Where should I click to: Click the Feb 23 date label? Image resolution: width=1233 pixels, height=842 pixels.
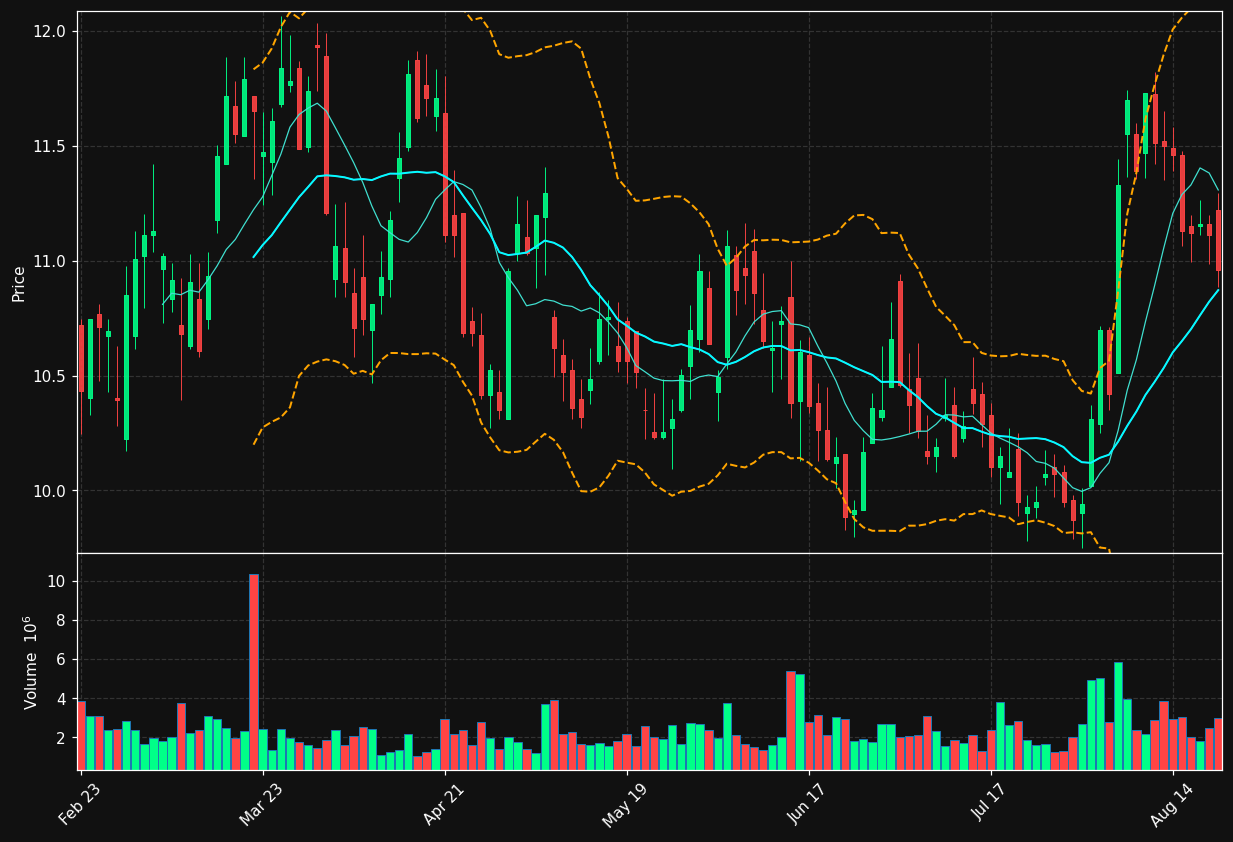coord(79,805)
